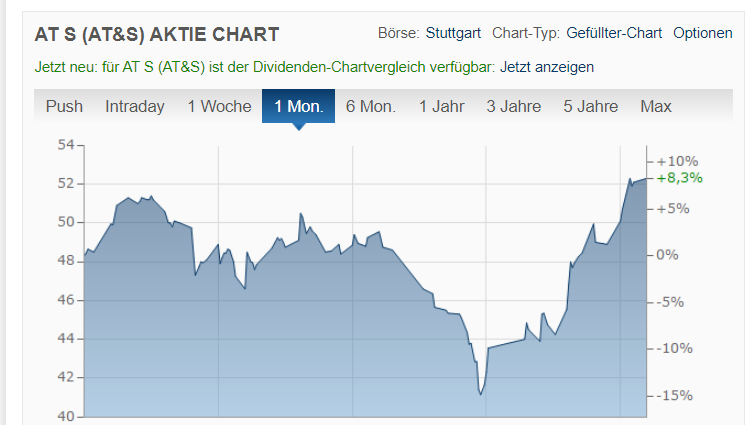
Task: Click the chart peak near 52
Action: coord(630,179)
